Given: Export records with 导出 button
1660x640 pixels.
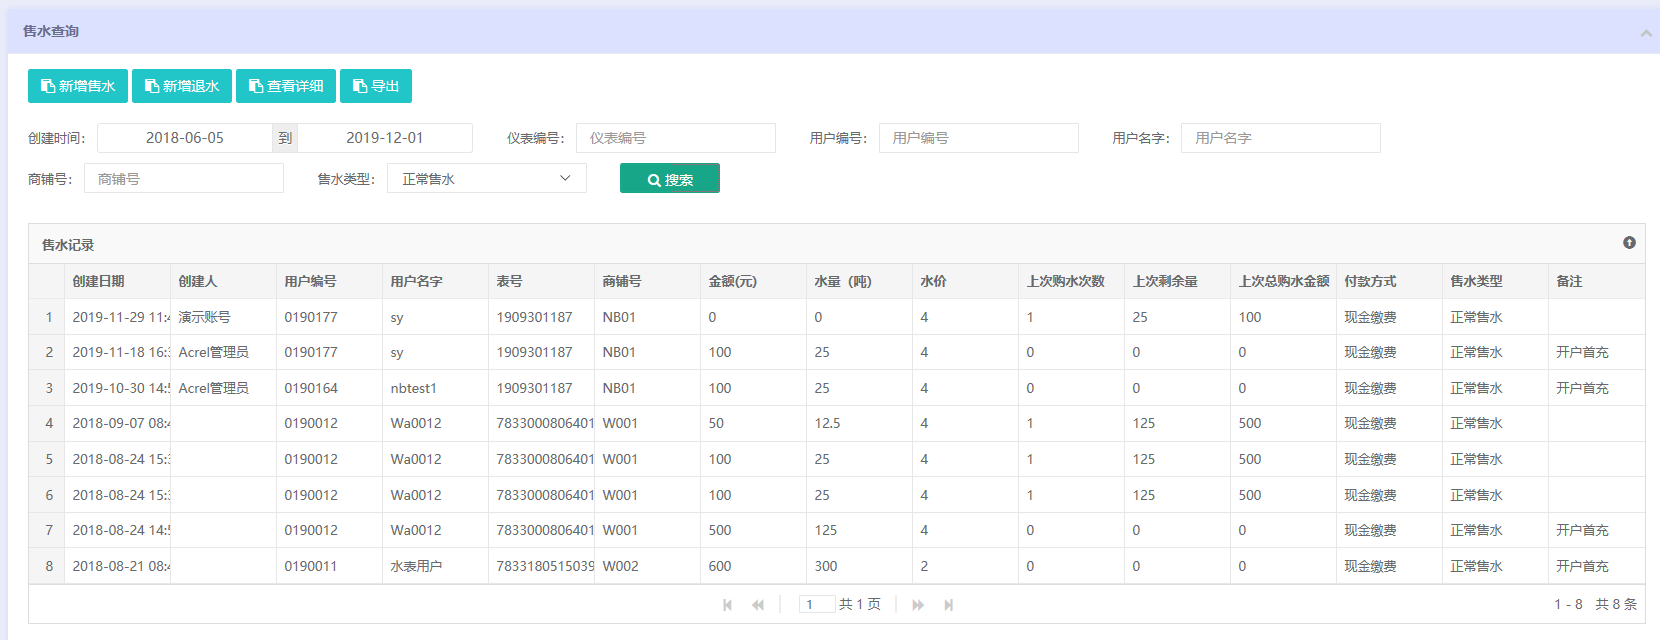Looking at the screenshot, I should [376, 86].
